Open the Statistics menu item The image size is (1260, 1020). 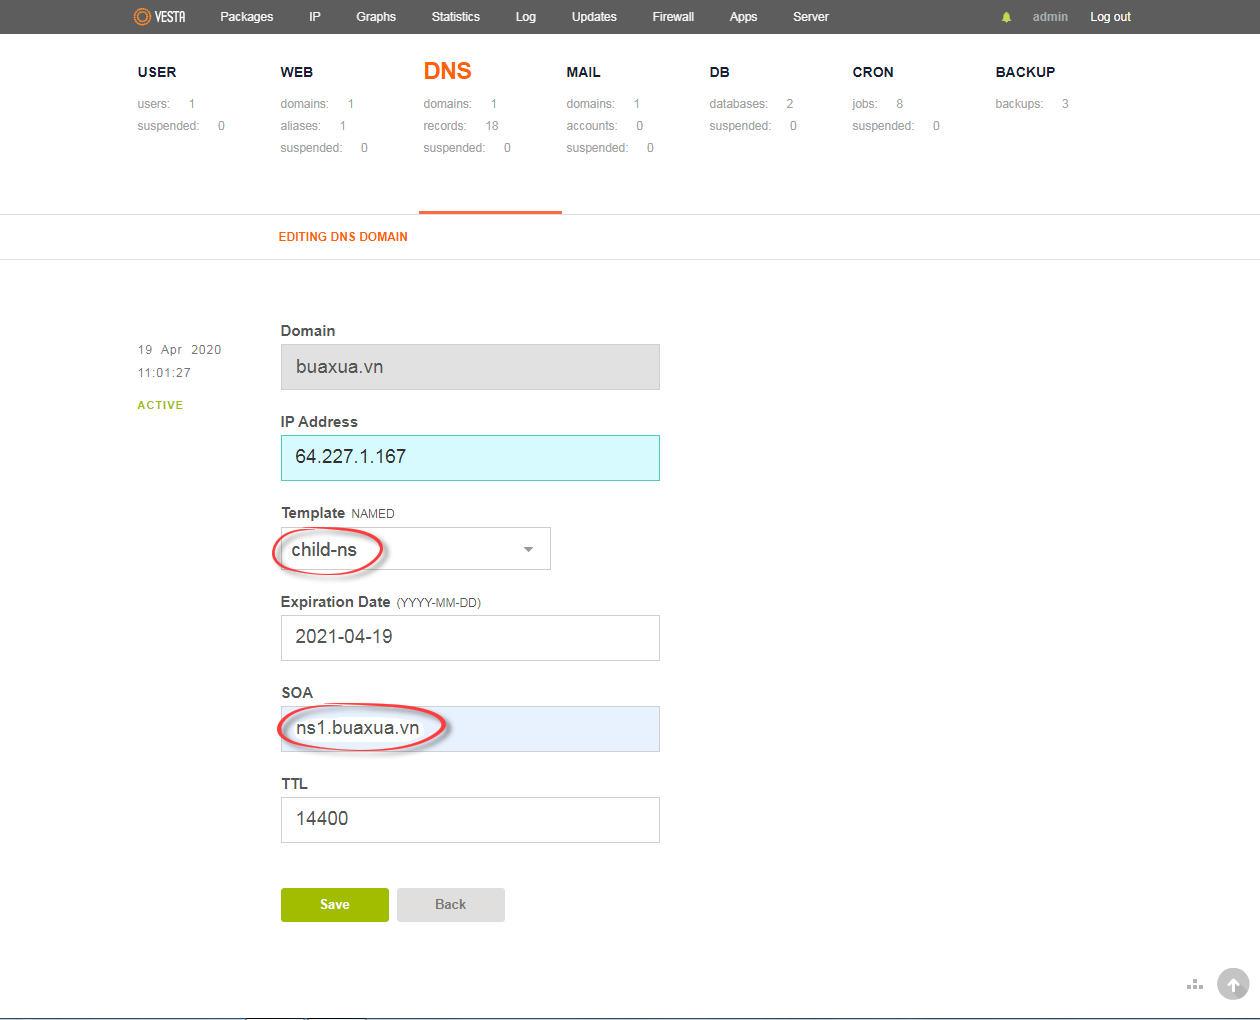(x=456, y=17)
